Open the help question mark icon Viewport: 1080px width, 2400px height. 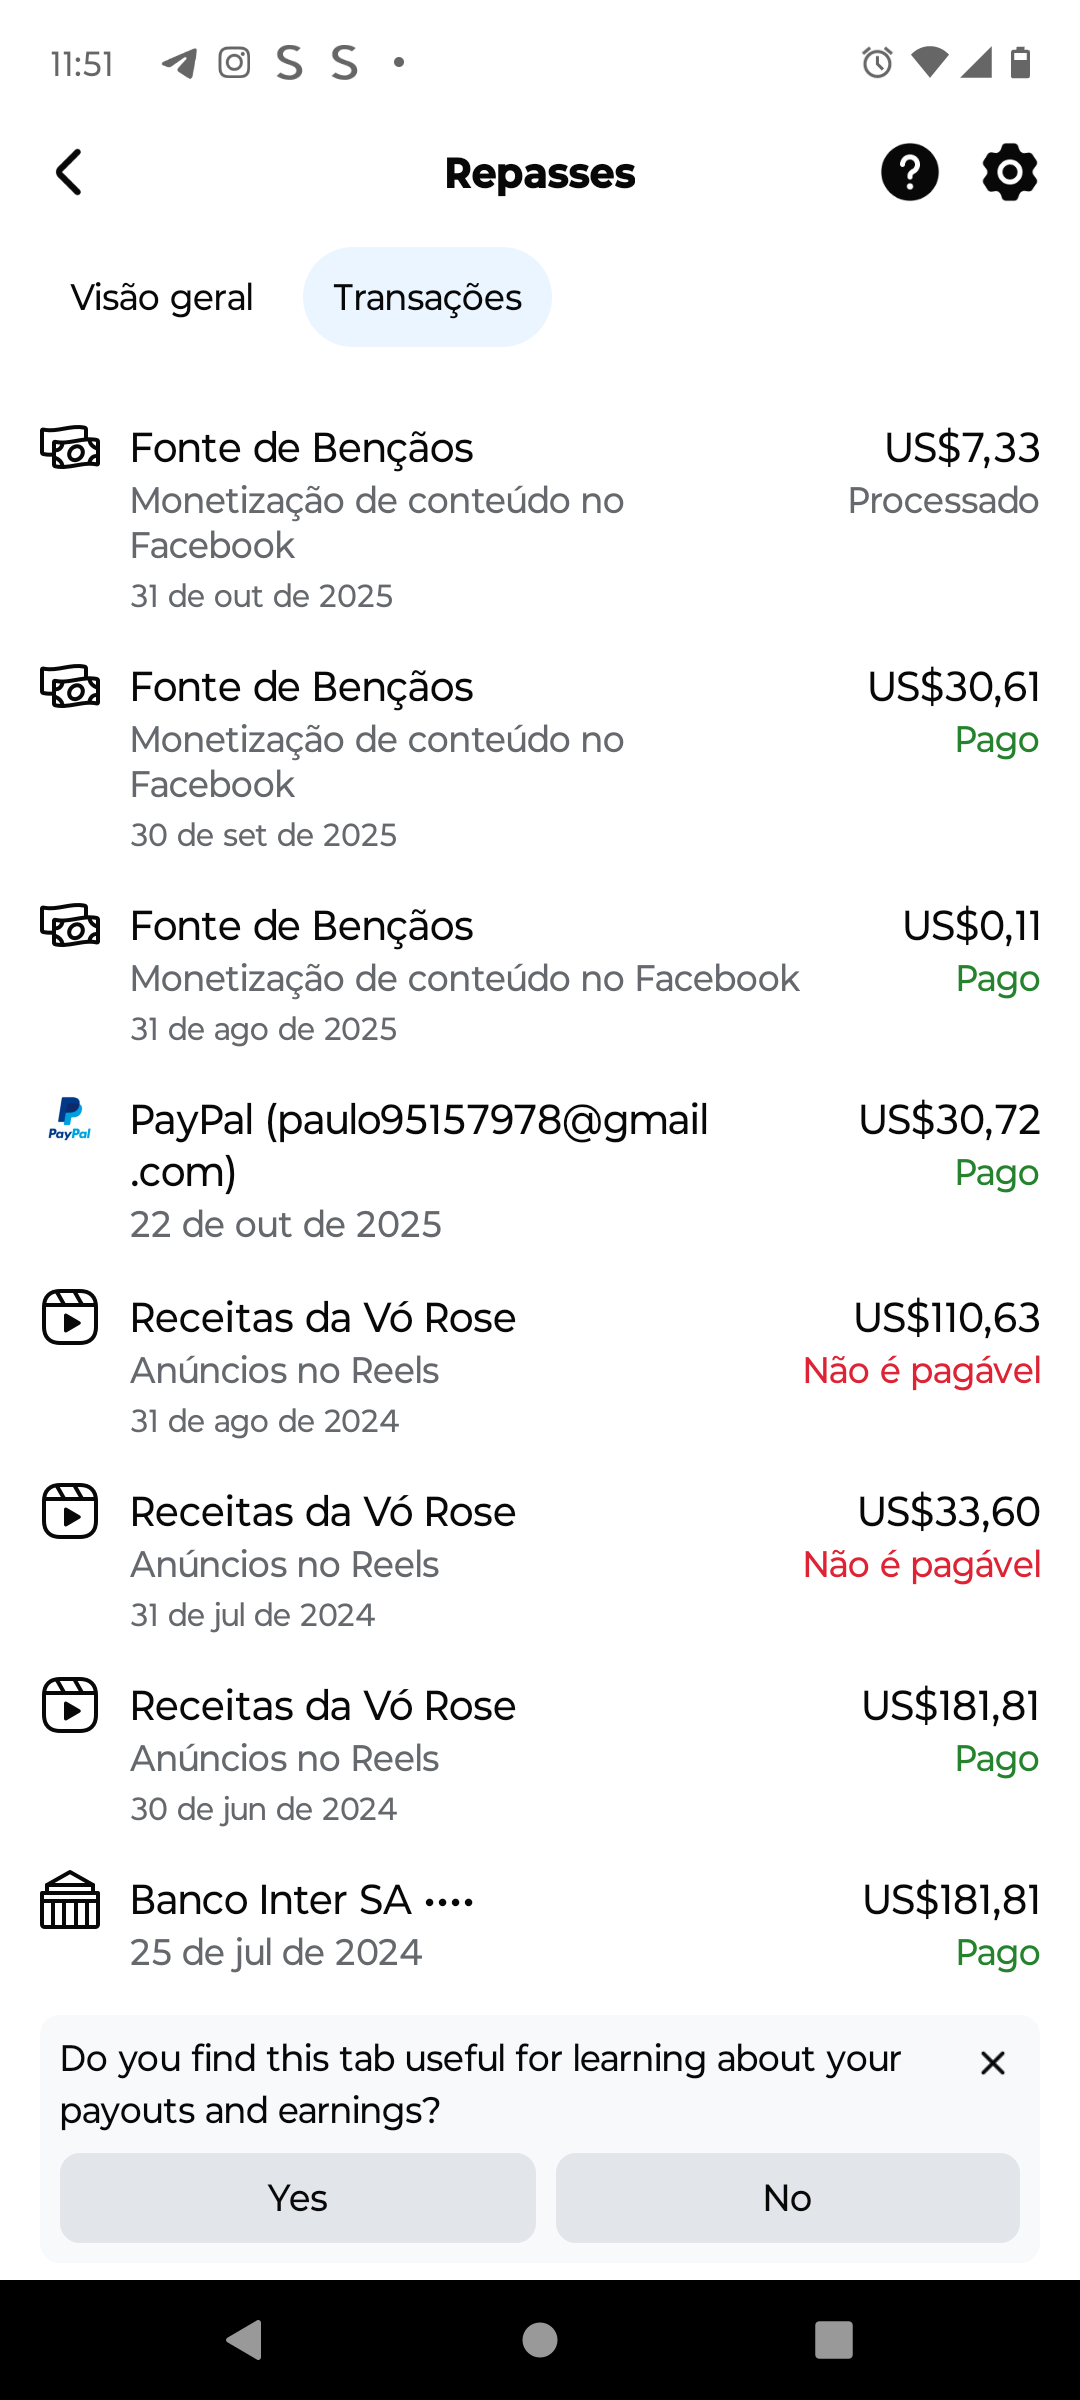click(909, 172)
